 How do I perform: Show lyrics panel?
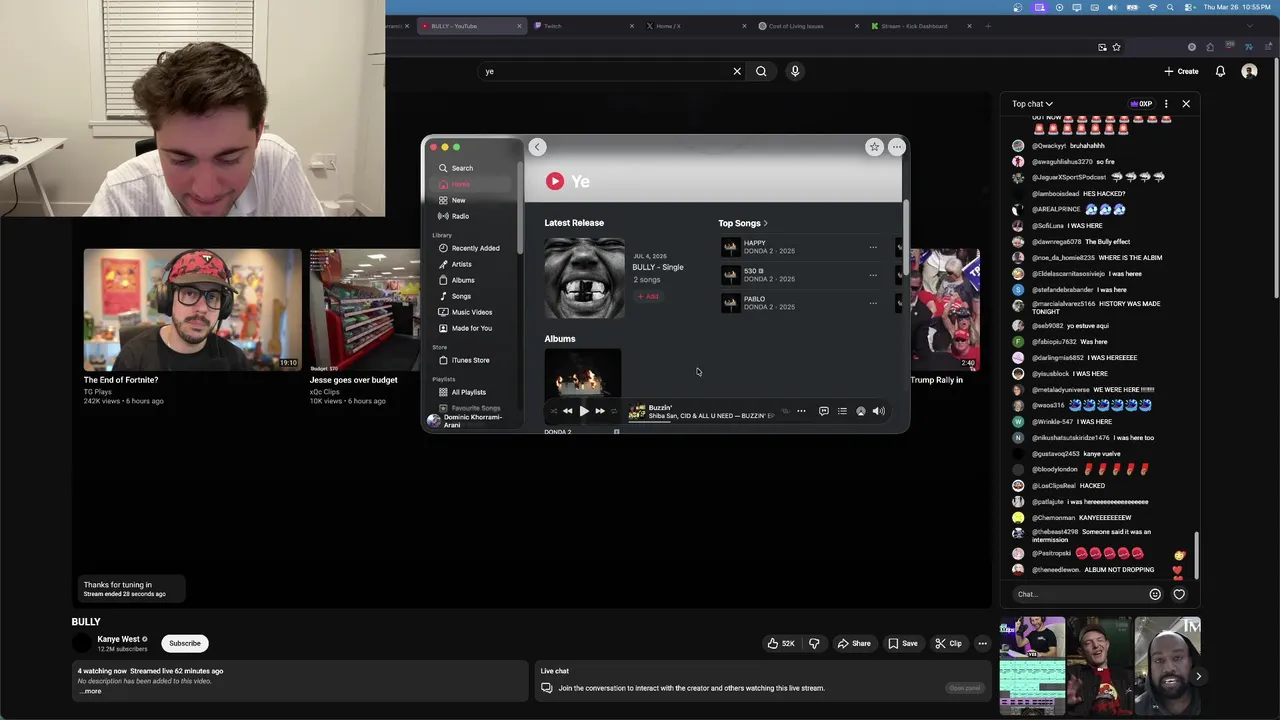pos(824,411)
